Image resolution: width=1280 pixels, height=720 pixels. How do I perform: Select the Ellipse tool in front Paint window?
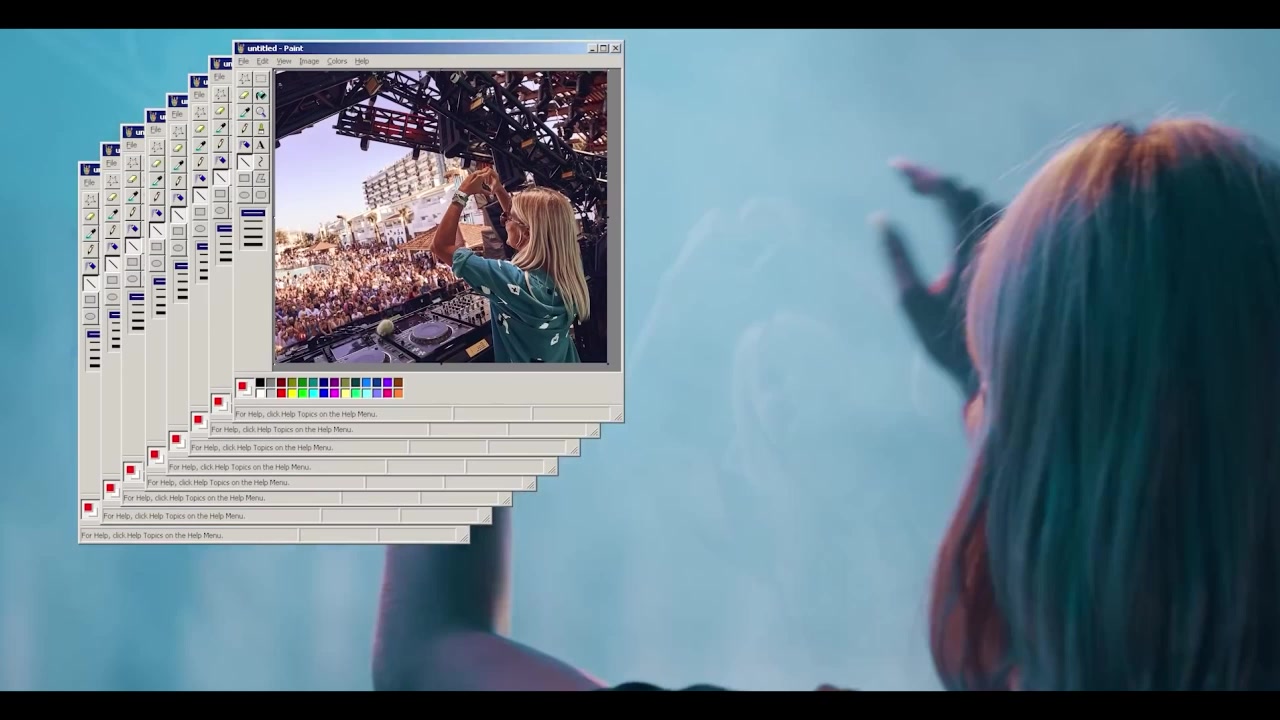click(244, 195)
